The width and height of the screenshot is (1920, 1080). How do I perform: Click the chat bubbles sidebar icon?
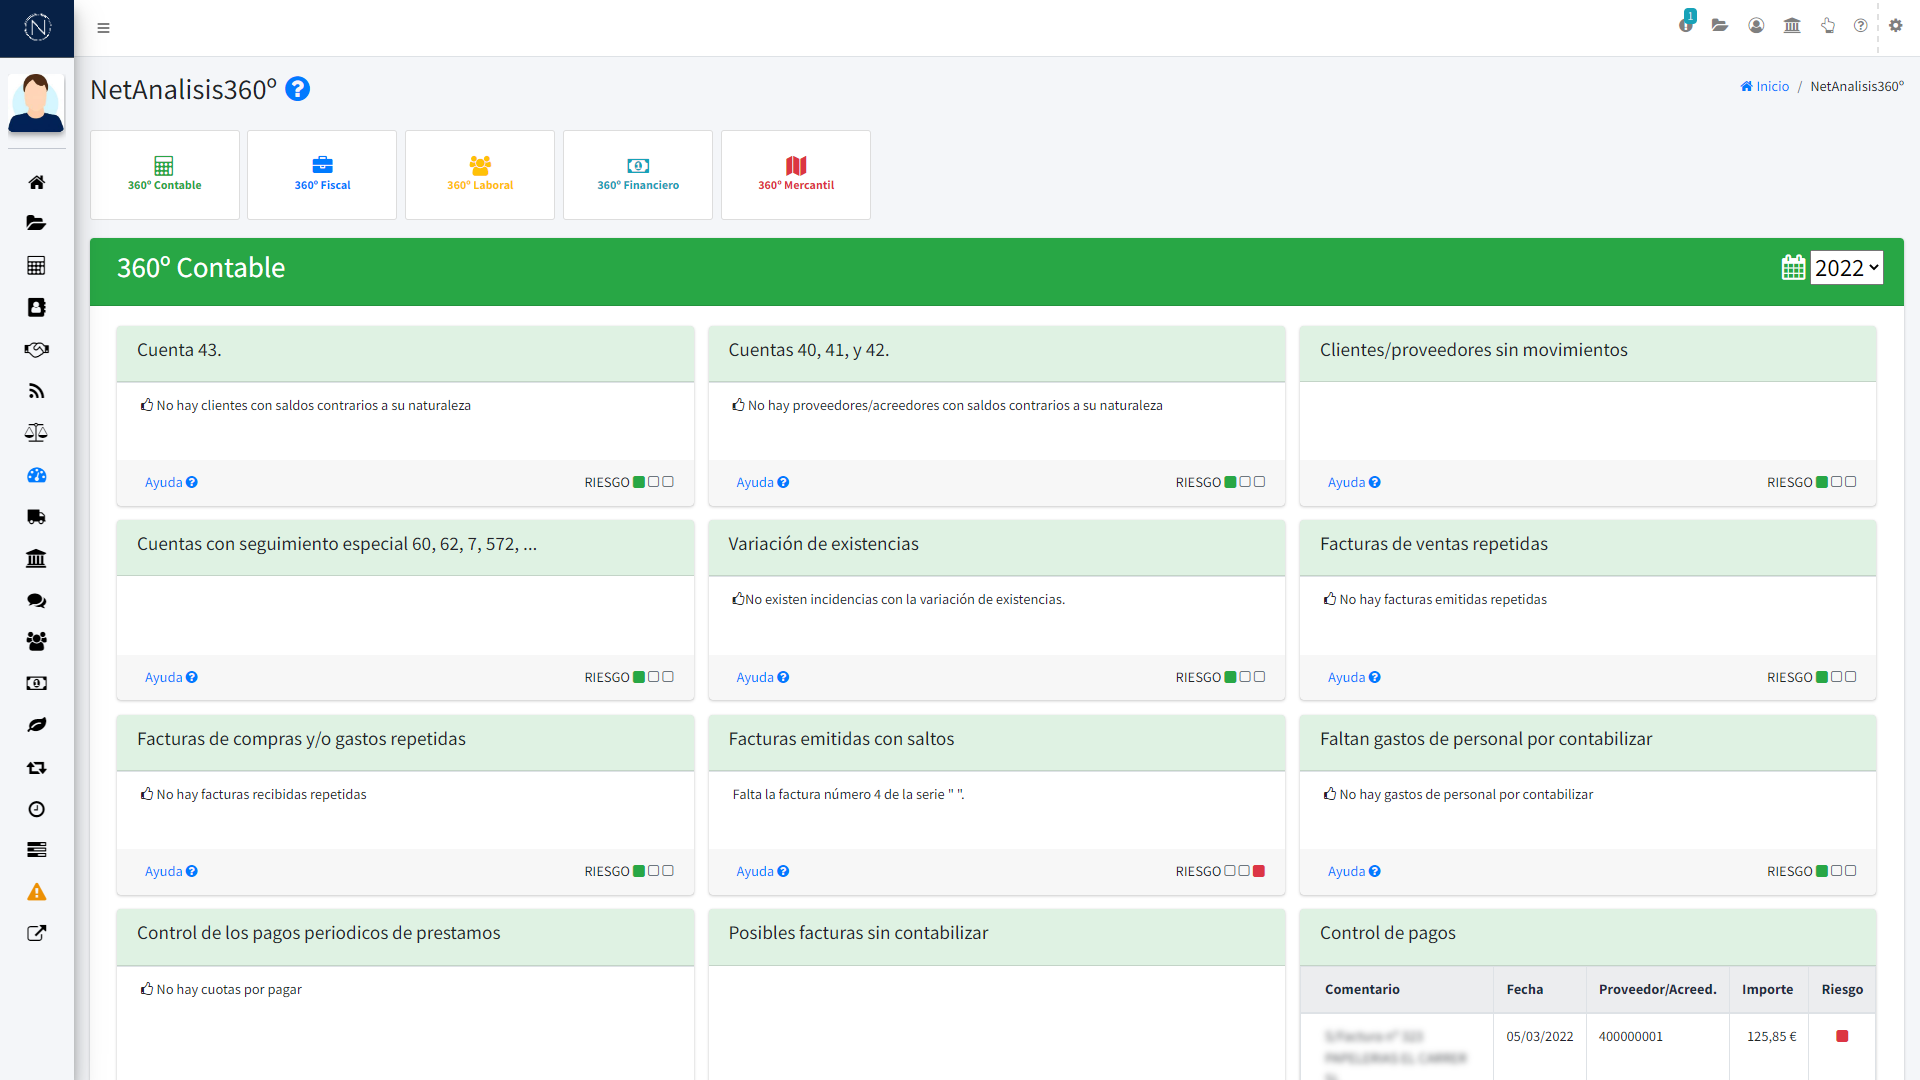36,600
